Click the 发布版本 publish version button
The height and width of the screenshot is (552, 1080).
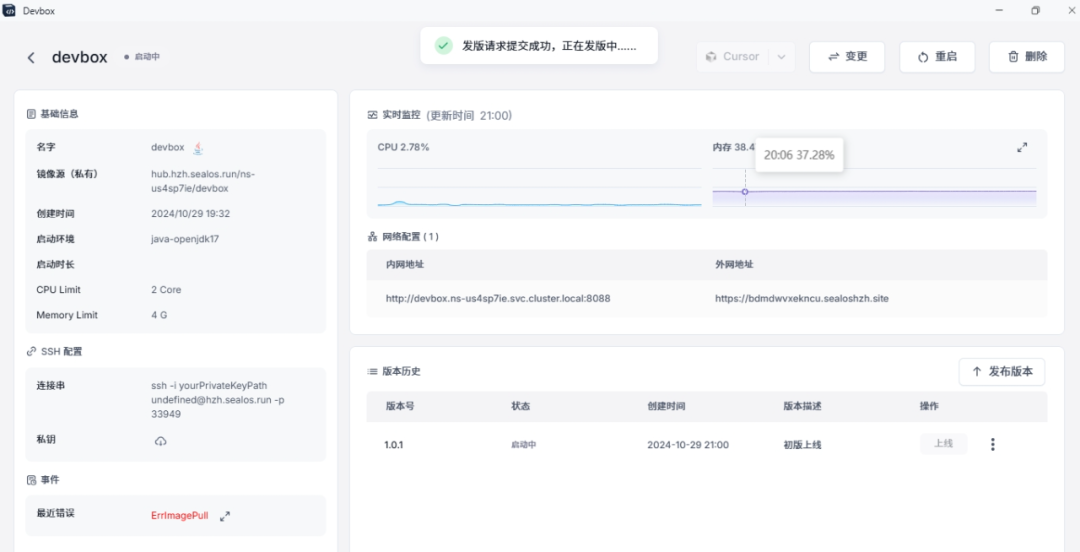1002,372
